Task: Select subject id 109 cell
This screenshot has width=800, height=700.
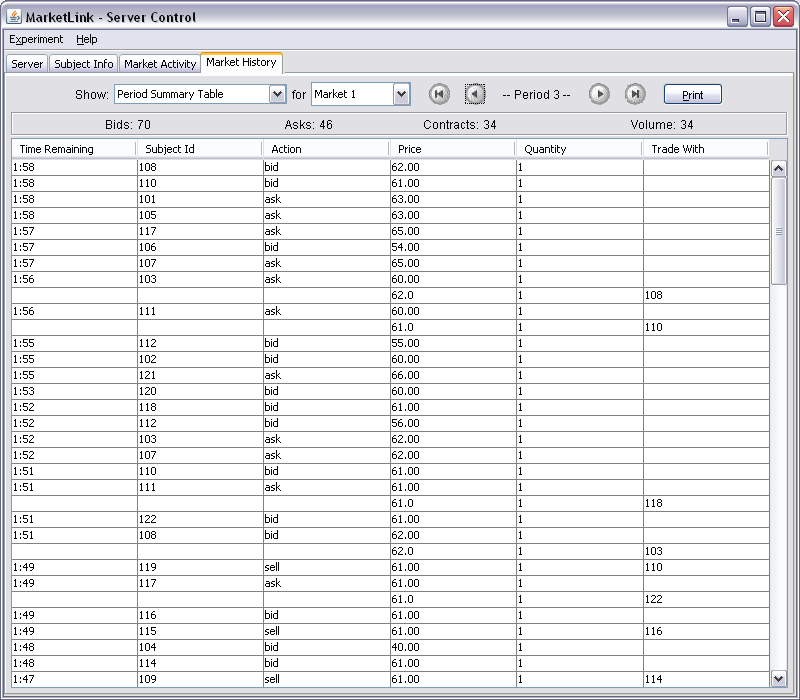Action: click(201, 679)
